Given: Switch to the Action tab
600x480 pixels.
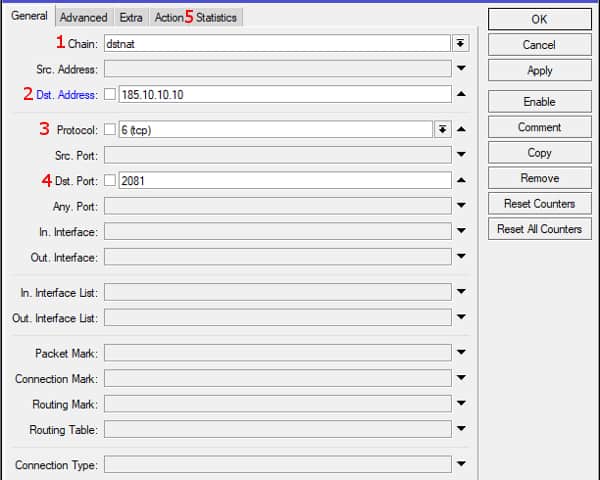Looking at the screenshot, I should pyautogui.click(x=169, y=18).
